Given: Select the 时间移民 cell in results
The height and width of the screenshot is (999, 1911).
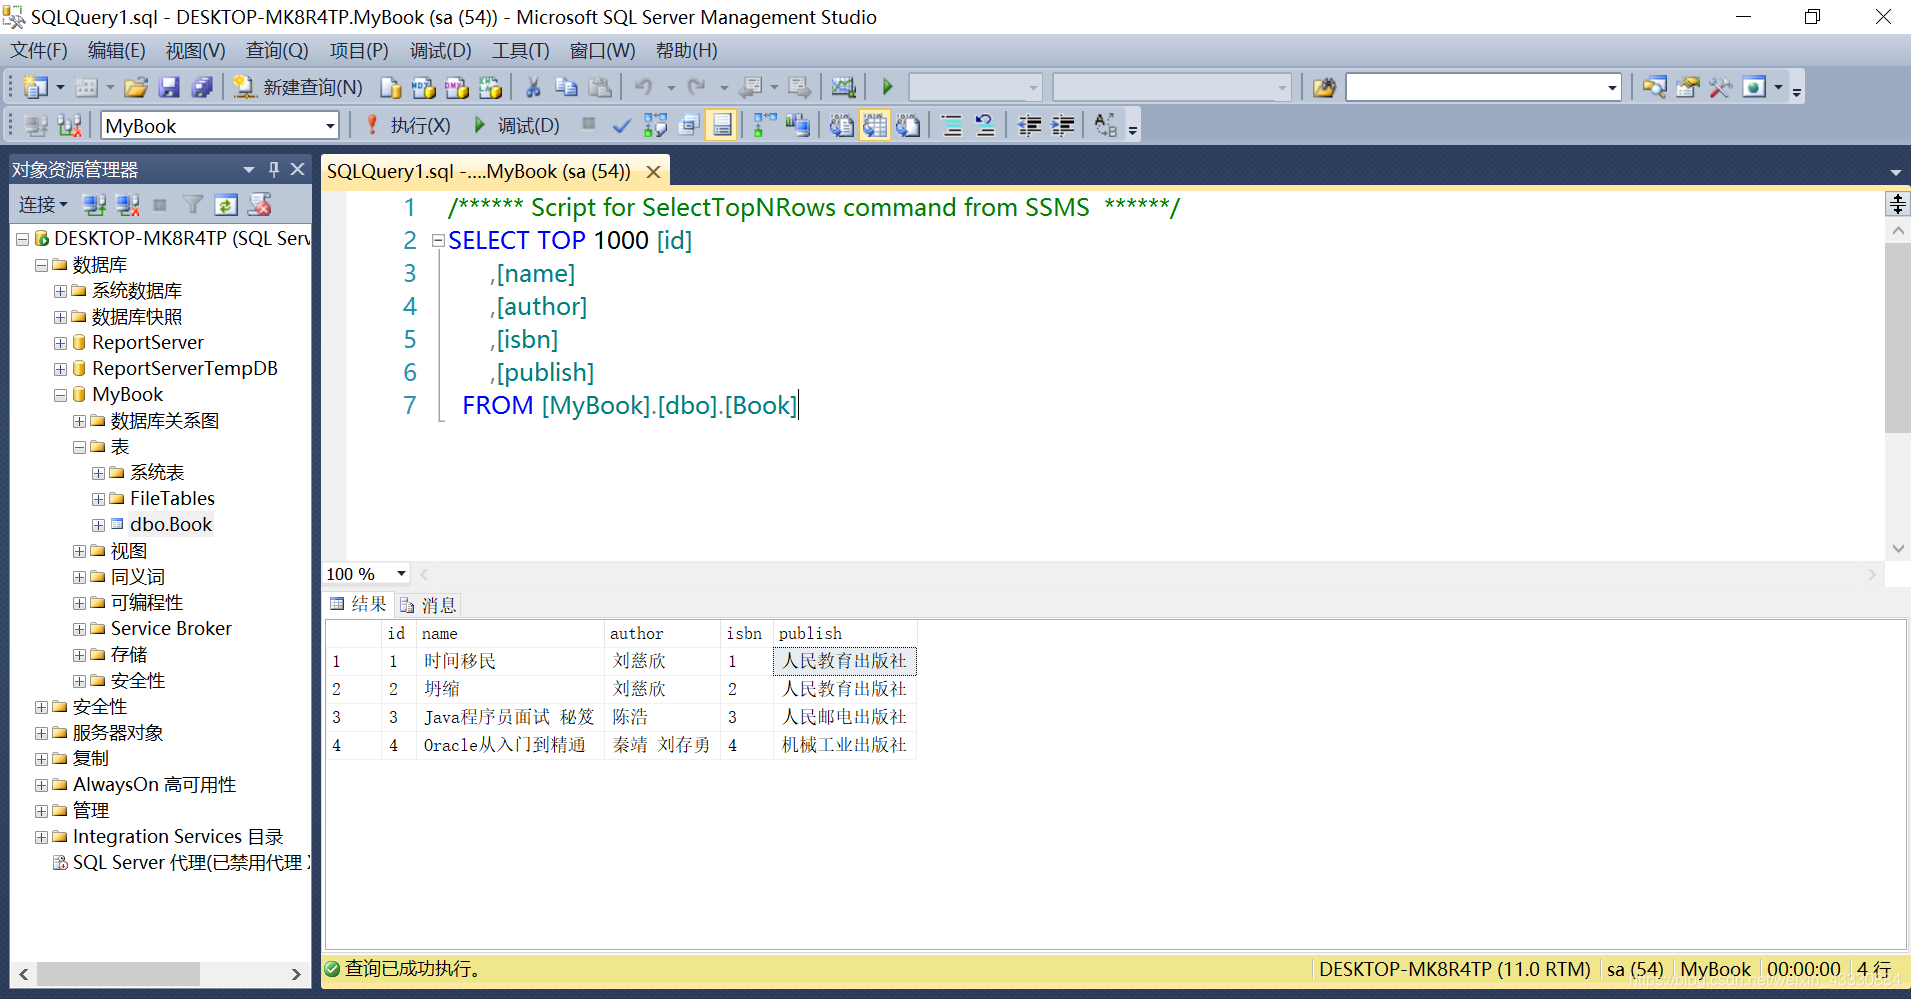Looking at the screenshot, I should (x=510, y=661).
